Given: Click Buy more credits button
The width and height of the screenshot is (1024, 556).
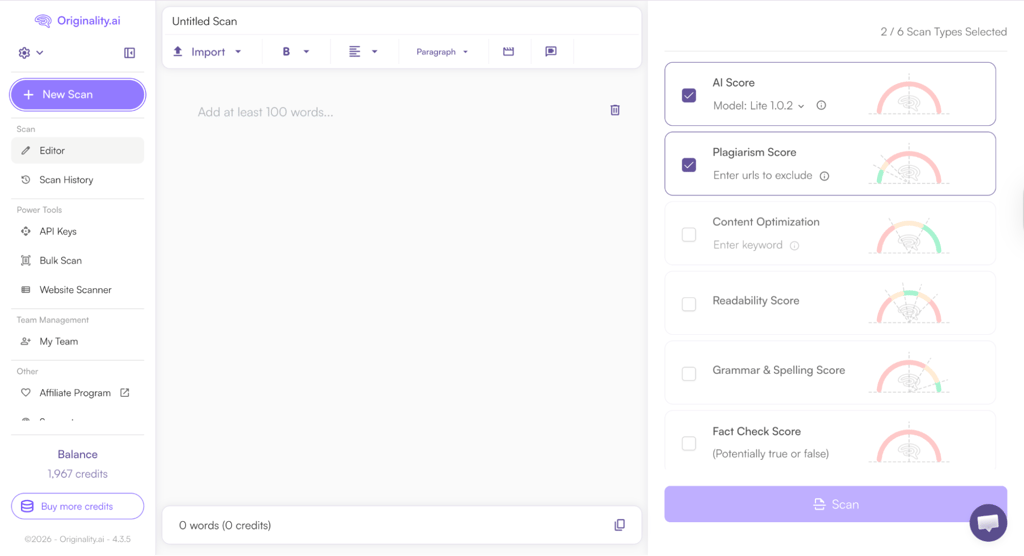Looking at the screenshot, I should 78,506.
